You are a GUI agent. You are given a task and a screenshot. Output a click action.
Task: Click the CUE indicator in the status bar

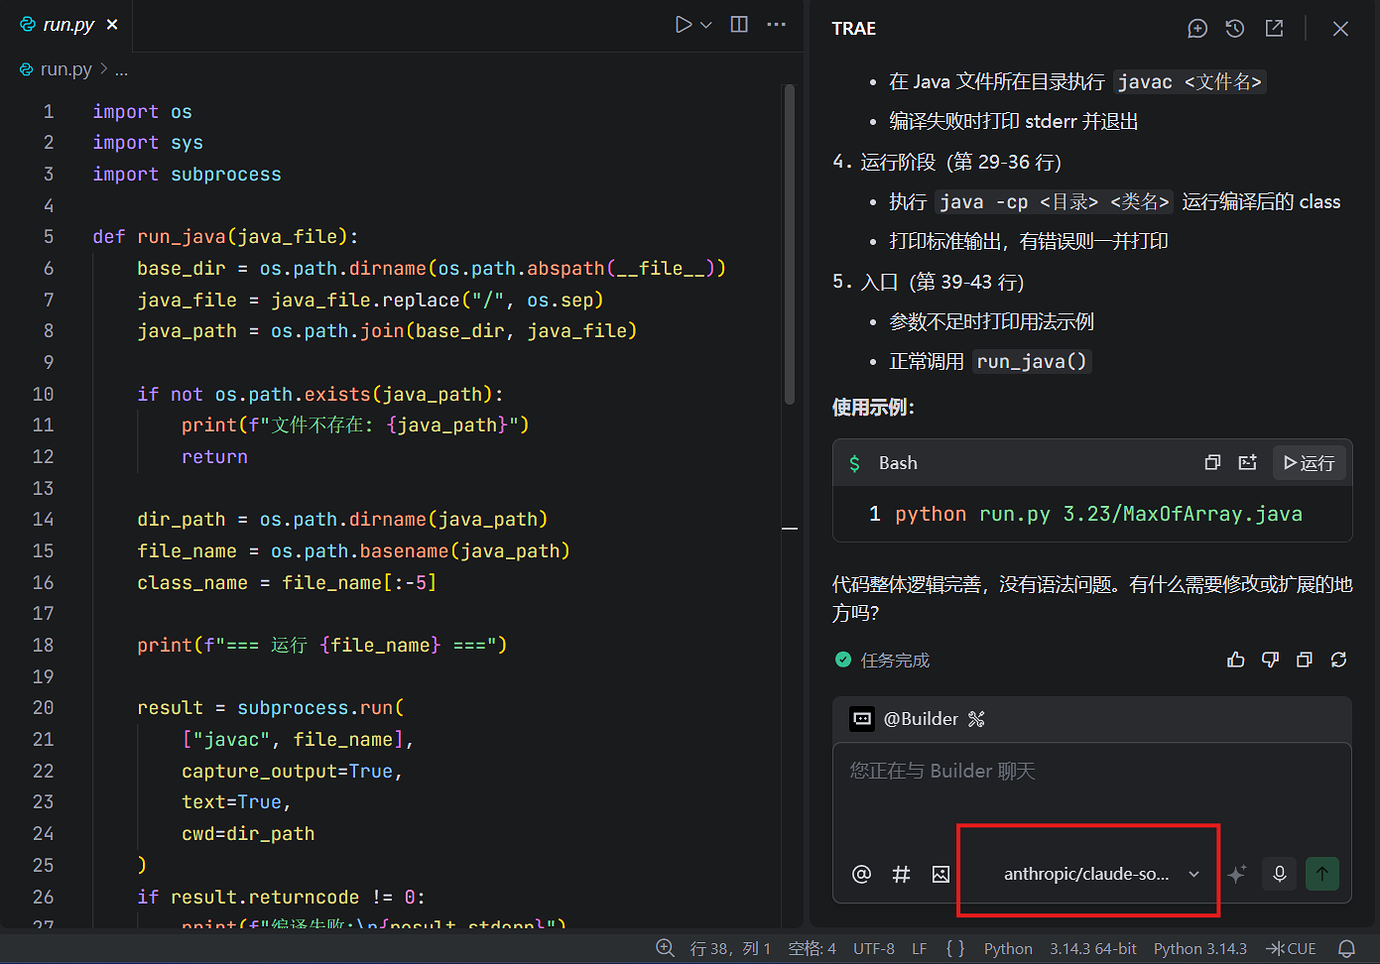click(x=1291, y=948)
